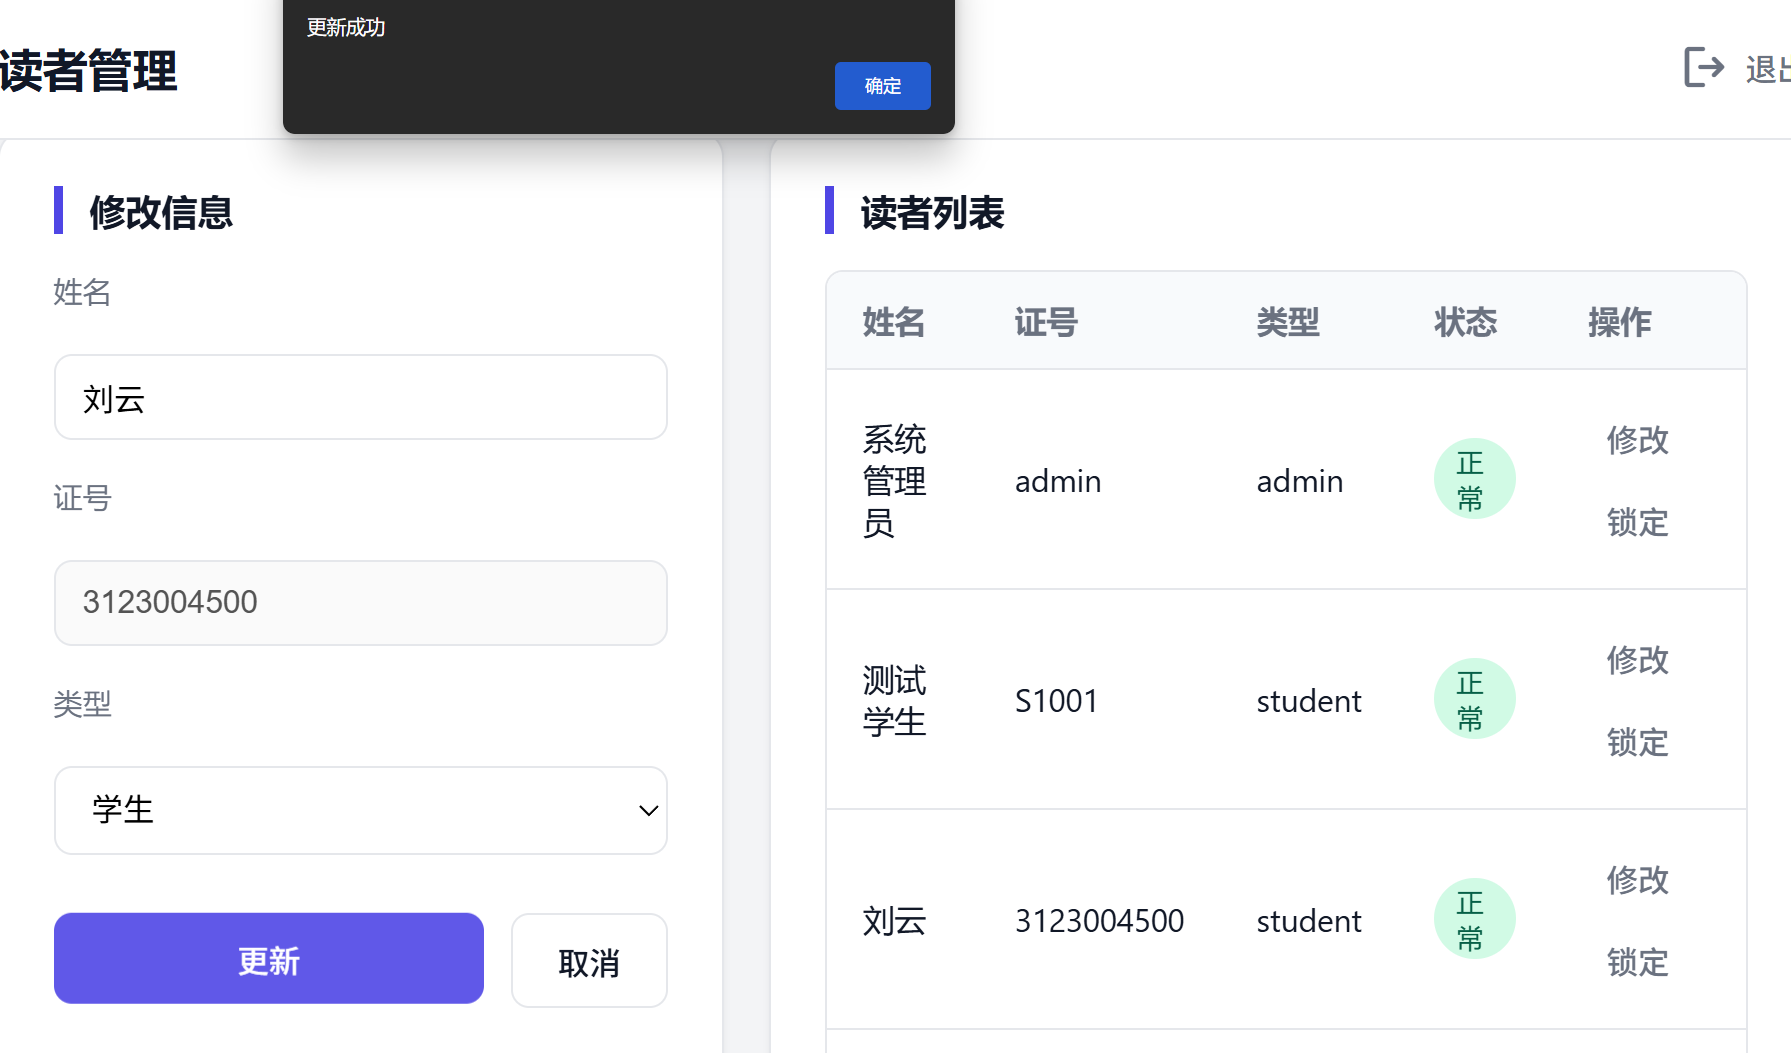Focus the 姓名 input containing 刘云
This screenshot has width=1791, height=1053.
tap(361, 397)
